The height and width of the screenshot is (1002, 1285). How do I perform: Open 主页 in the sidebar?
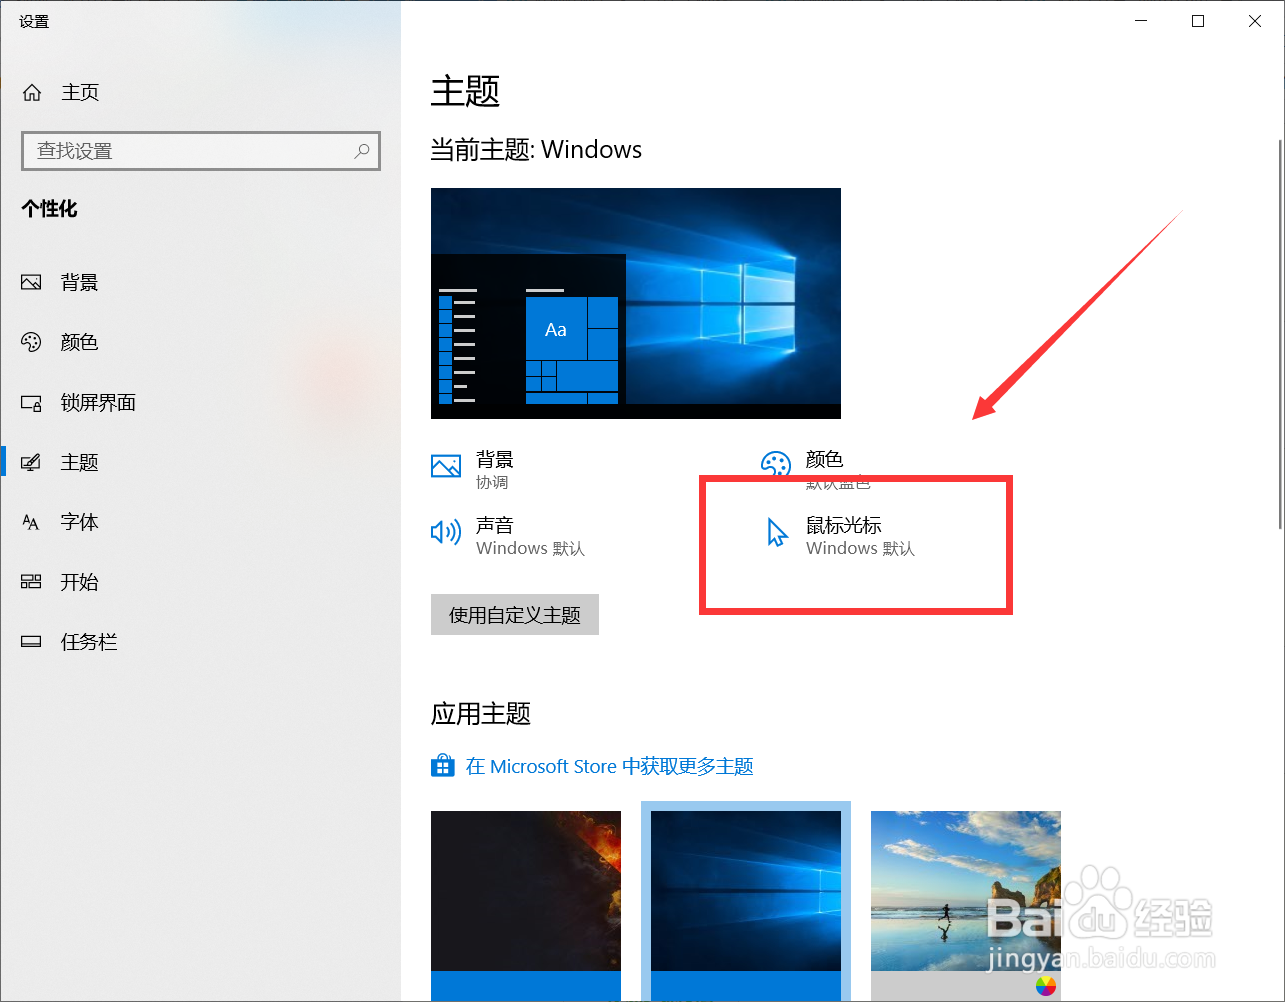[80, 92]
